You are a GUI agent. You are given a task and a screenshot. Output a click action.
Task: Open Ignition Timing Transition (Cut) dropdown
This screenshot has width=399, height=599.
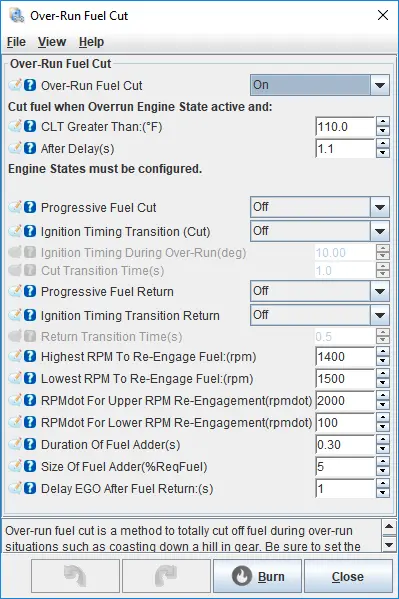point(320,231)
